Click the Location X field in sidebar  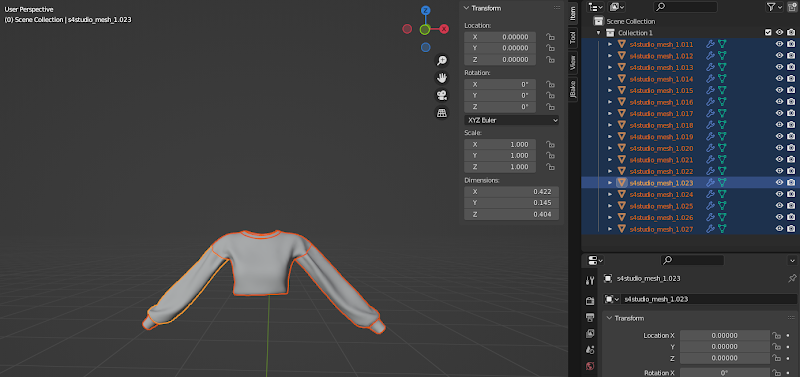pos(500,37)
